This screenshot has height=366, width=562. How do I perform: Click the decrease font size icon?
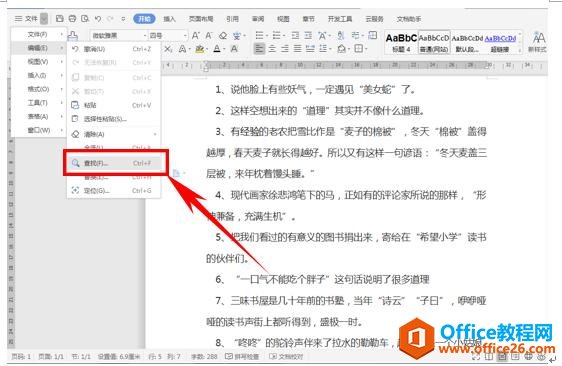(x=209, y=35)
